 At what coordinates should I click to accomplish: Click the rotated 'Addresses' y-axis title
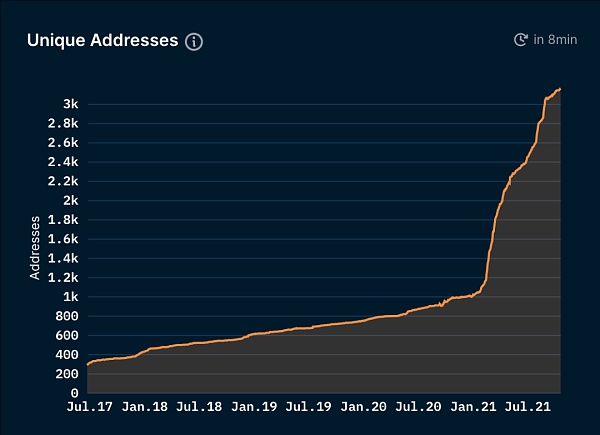coord(36,246)
